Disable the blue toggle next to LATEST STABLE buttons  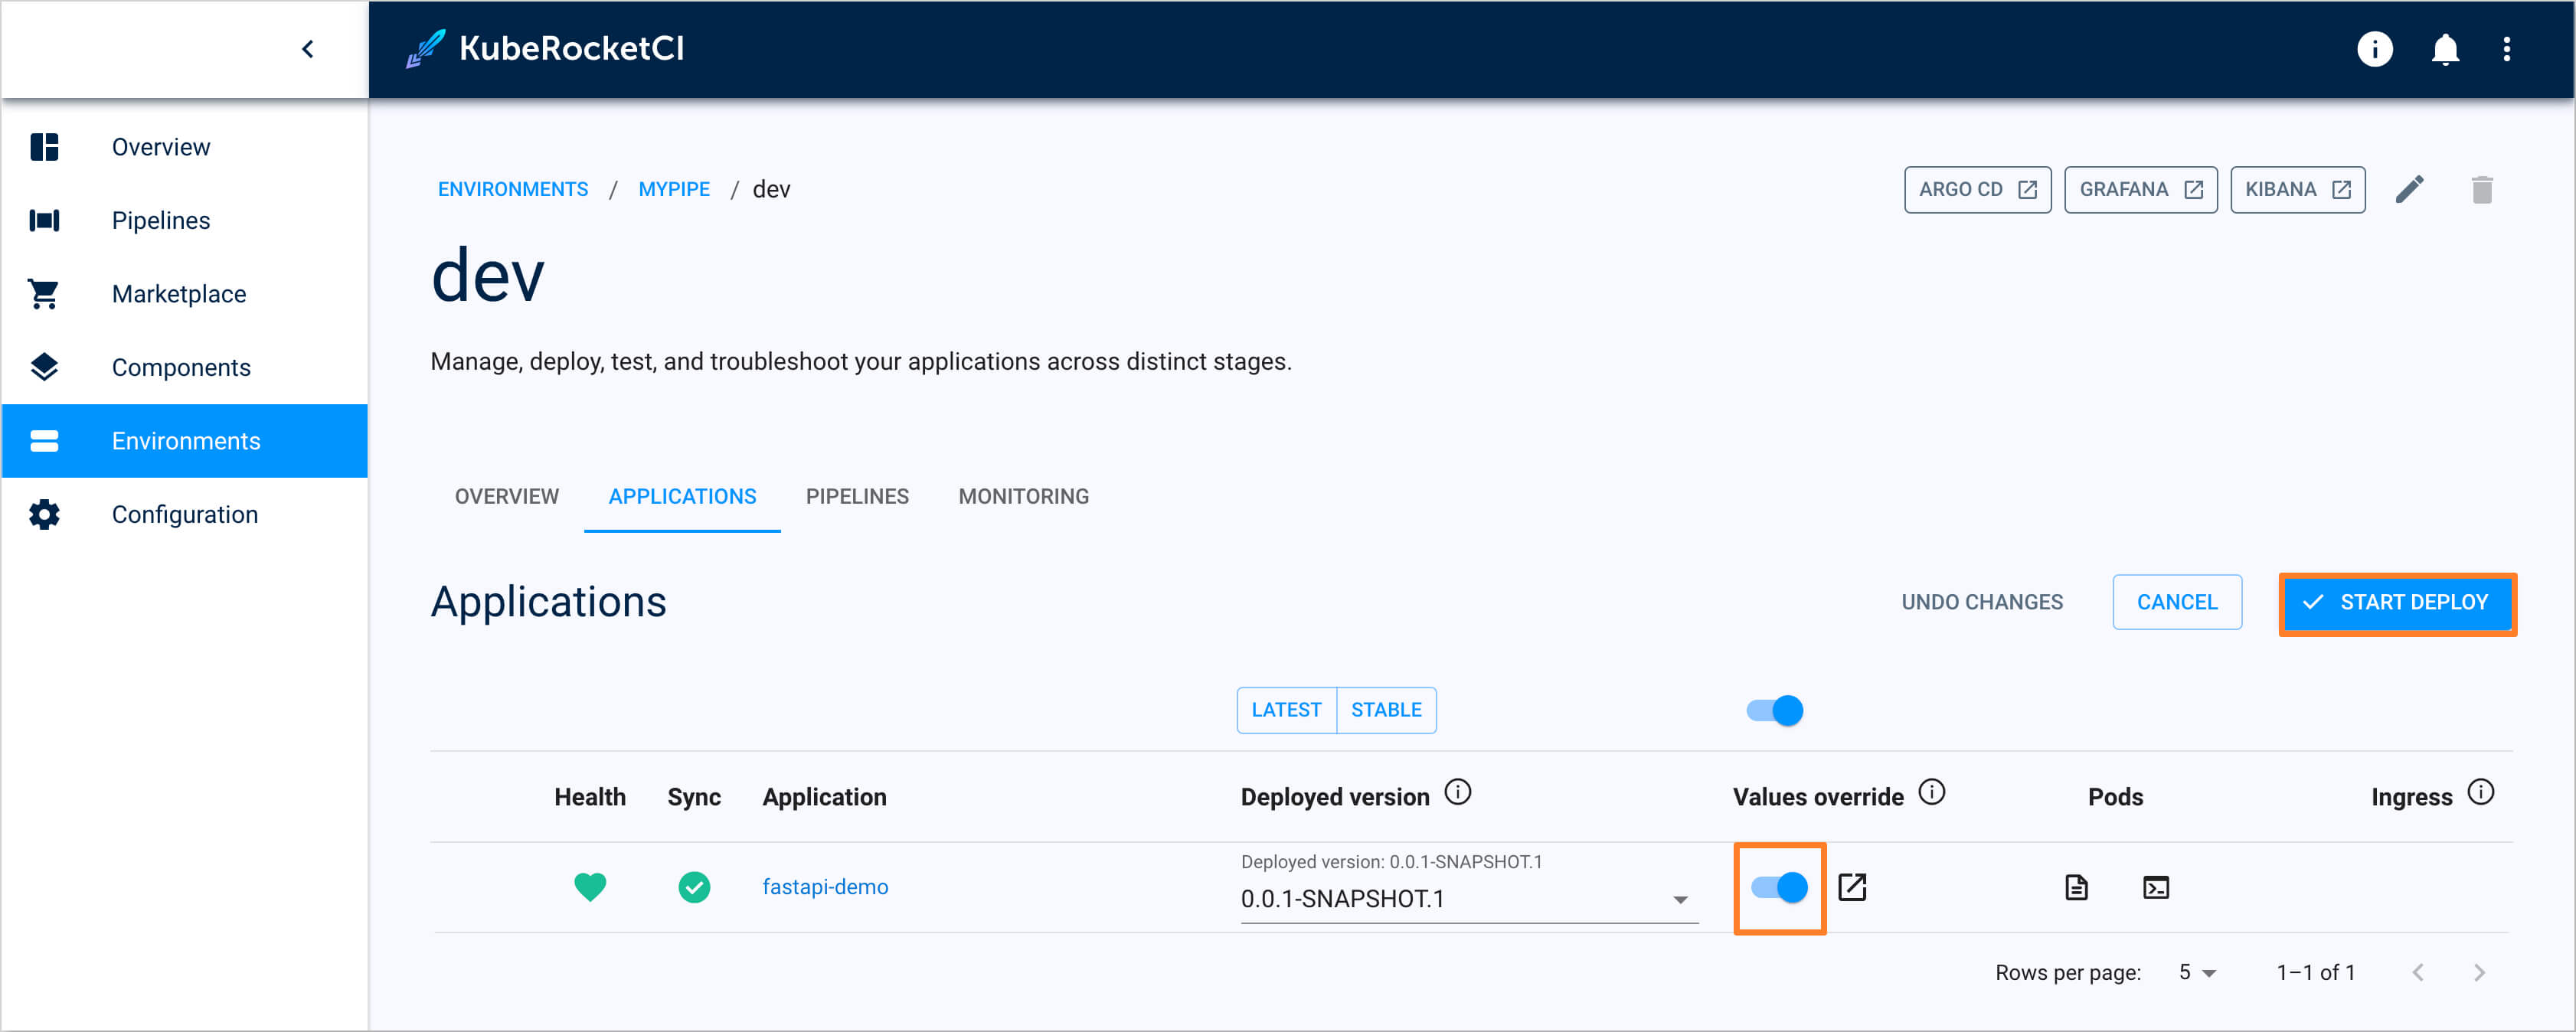coord(1776,708)
